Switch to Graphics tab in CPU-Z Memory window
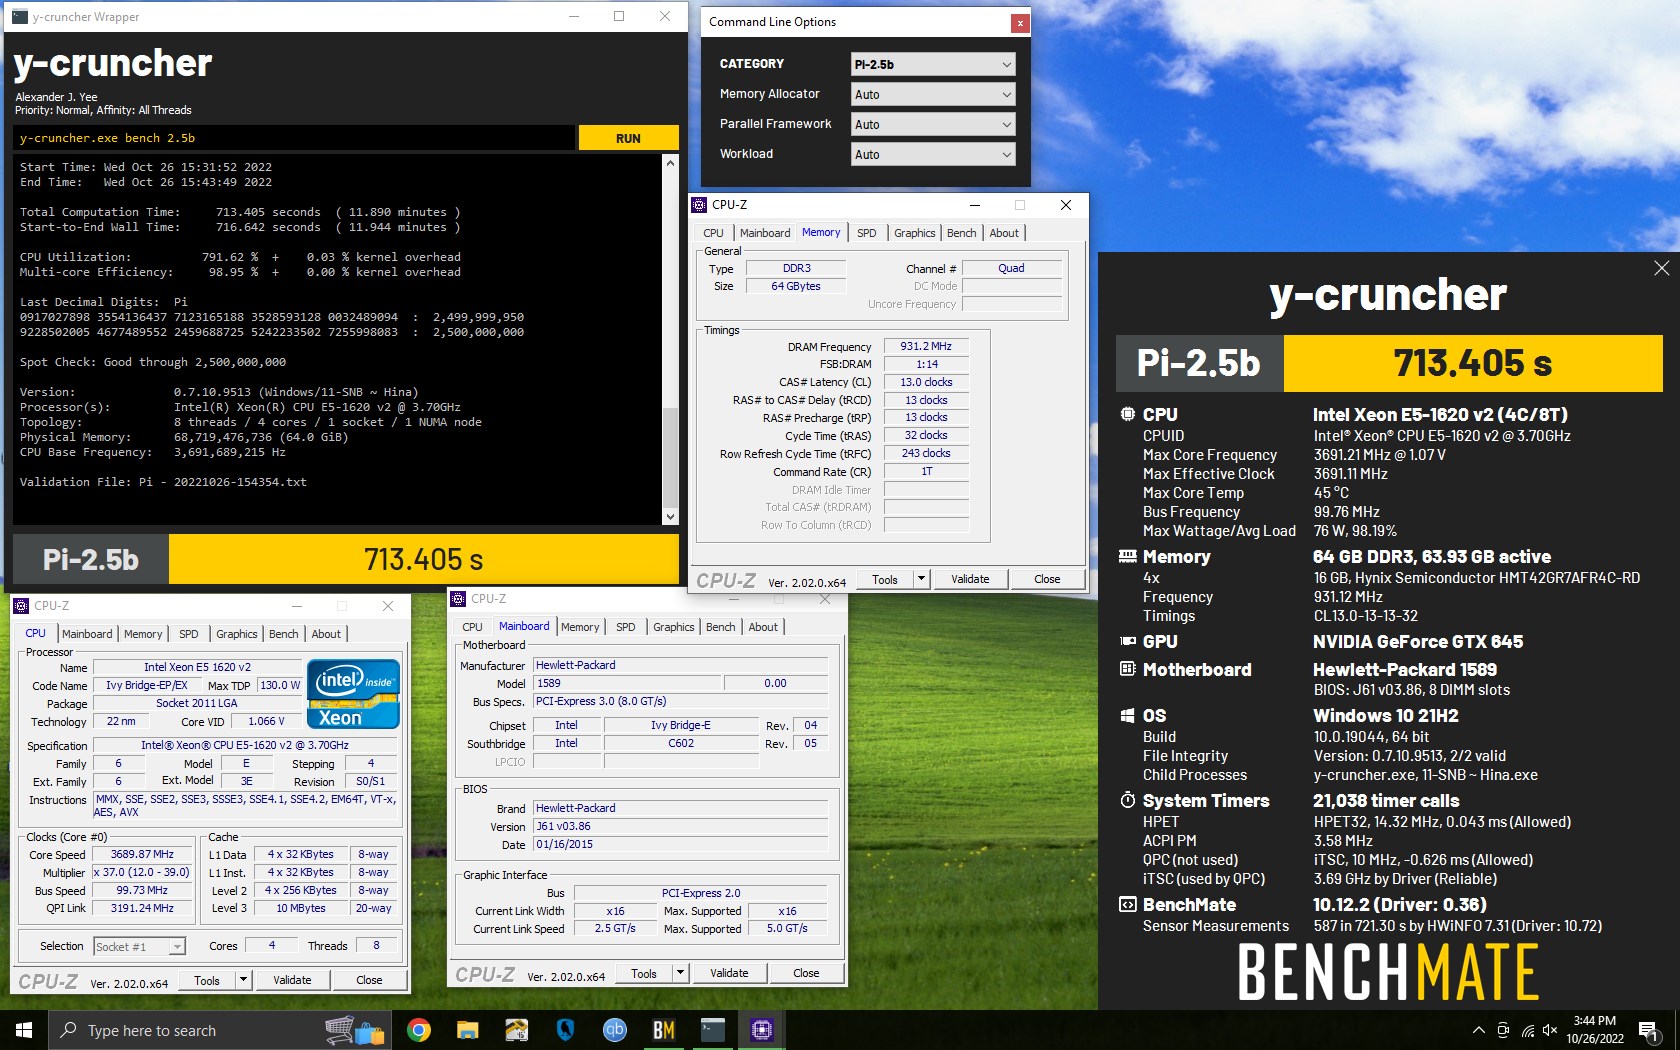The height and width of the screenshot is (1050, 1680). click(x=914, y=233)
